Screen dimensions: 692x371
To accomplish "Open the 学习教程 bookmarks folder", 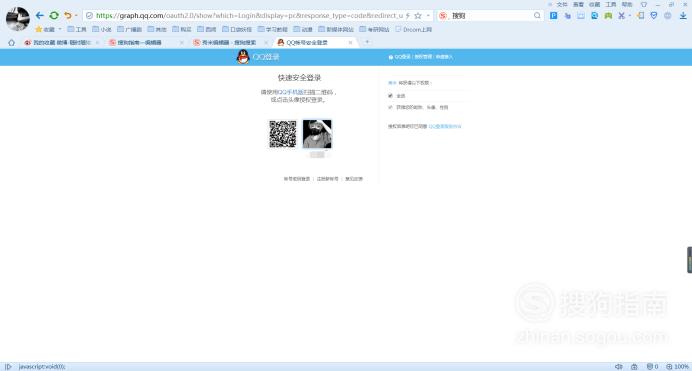I will tap(272, 30).
